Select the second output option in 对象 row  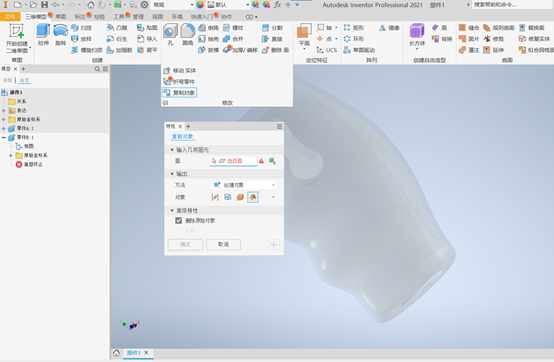pyautogui.click(x=228, y=197)
